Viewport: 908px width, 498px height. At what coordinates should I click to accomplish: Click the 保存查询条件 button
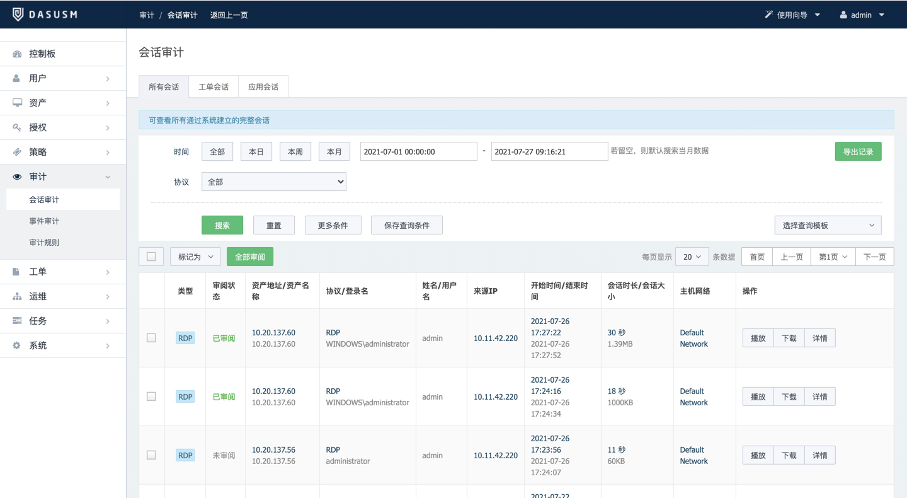(x=407, y=225)
